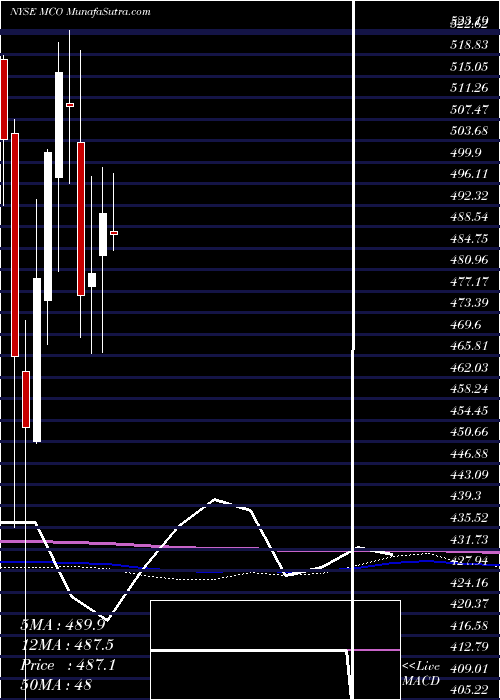Click the 465.81 price axis value

pyautogui.click(x=469, y=346)
